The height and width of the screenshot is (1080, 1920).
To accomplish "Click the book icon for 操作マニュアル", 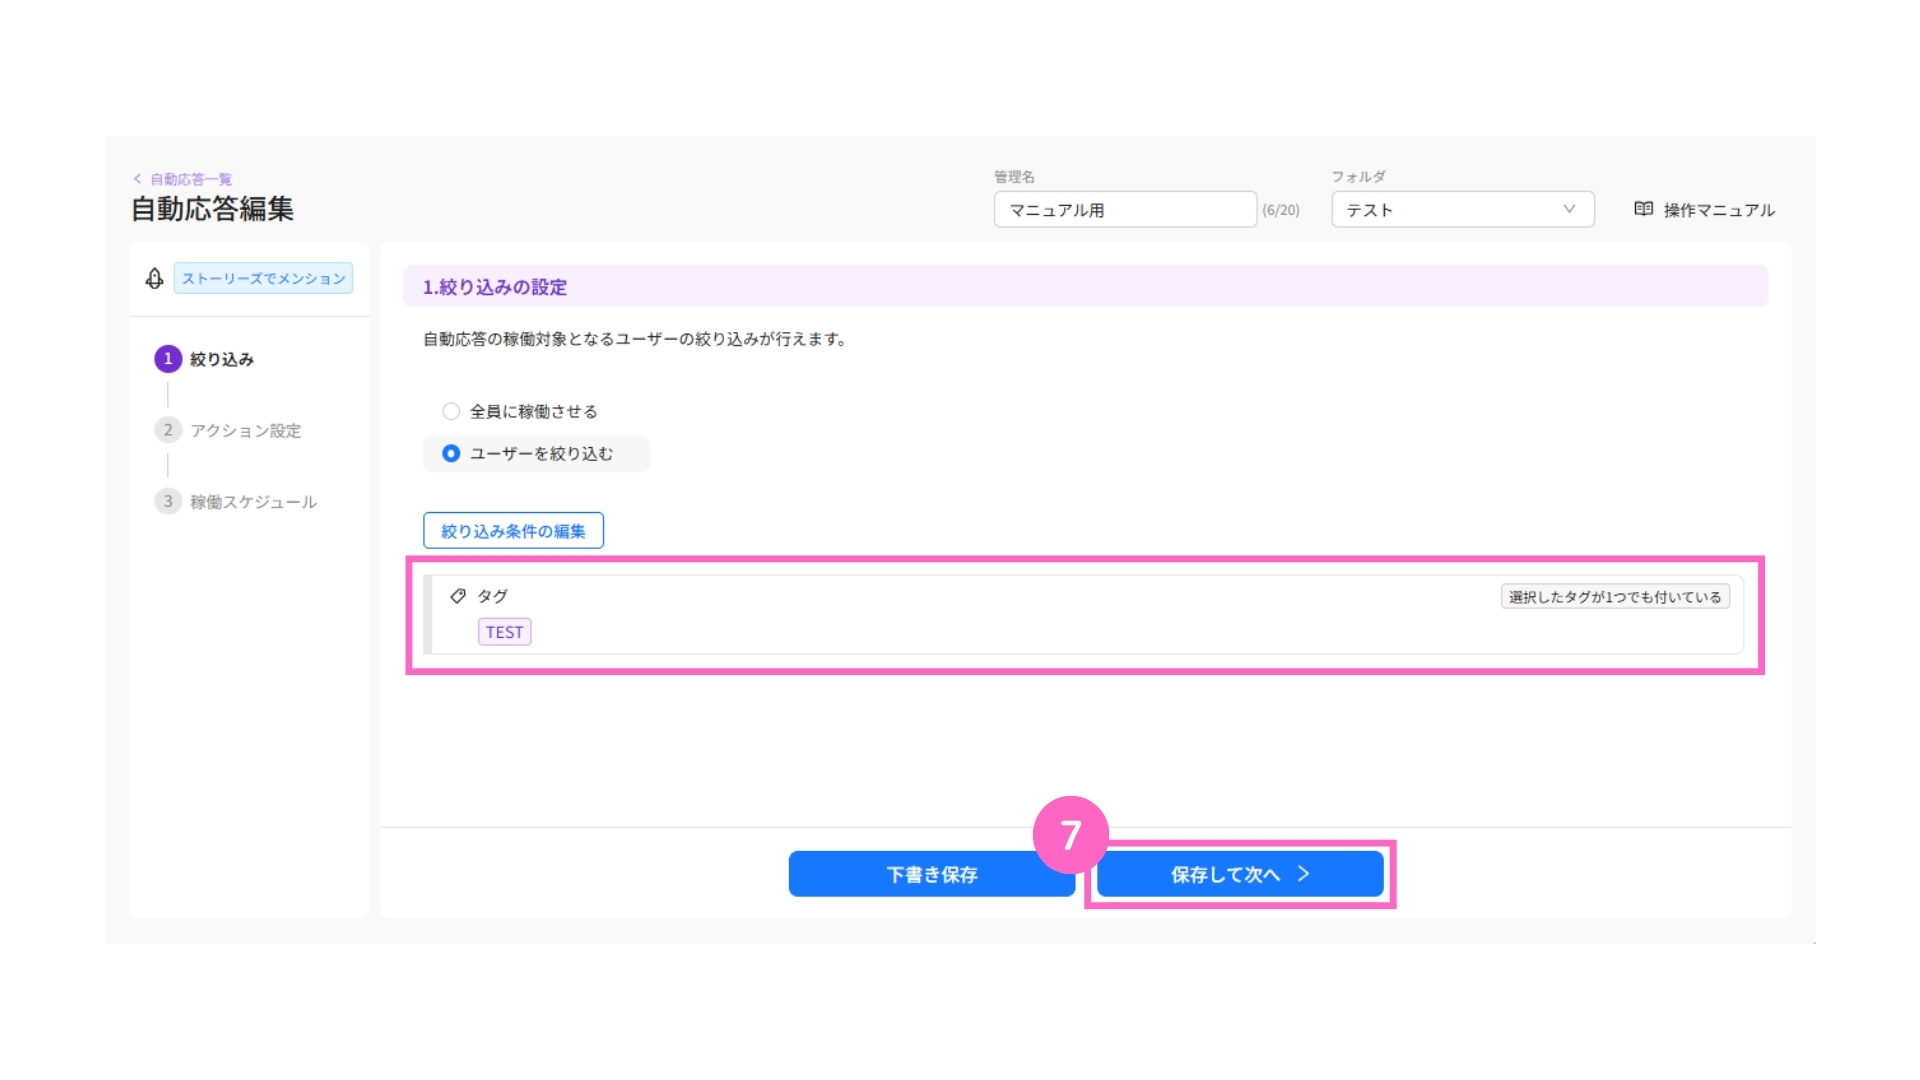I will click(1643, 209).
